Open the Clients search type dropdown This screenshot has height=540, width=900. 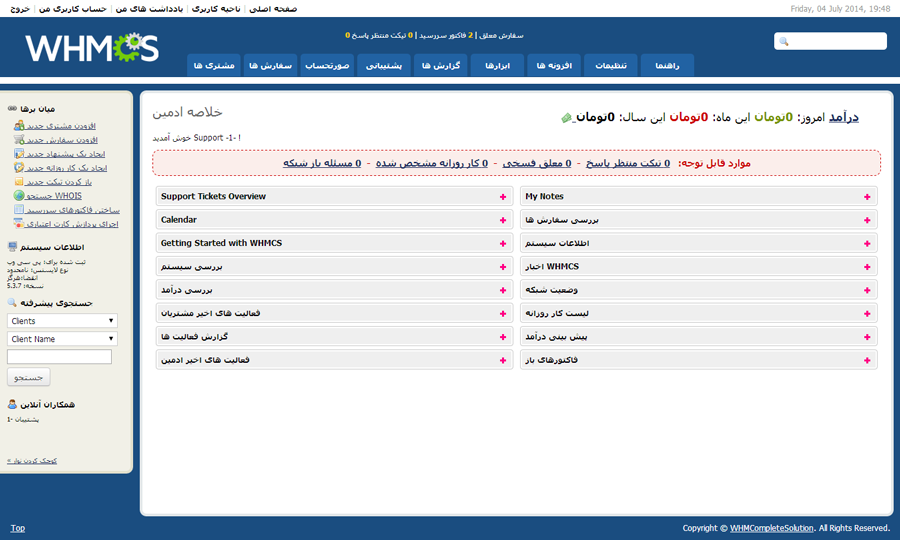[x=62, y=321]
